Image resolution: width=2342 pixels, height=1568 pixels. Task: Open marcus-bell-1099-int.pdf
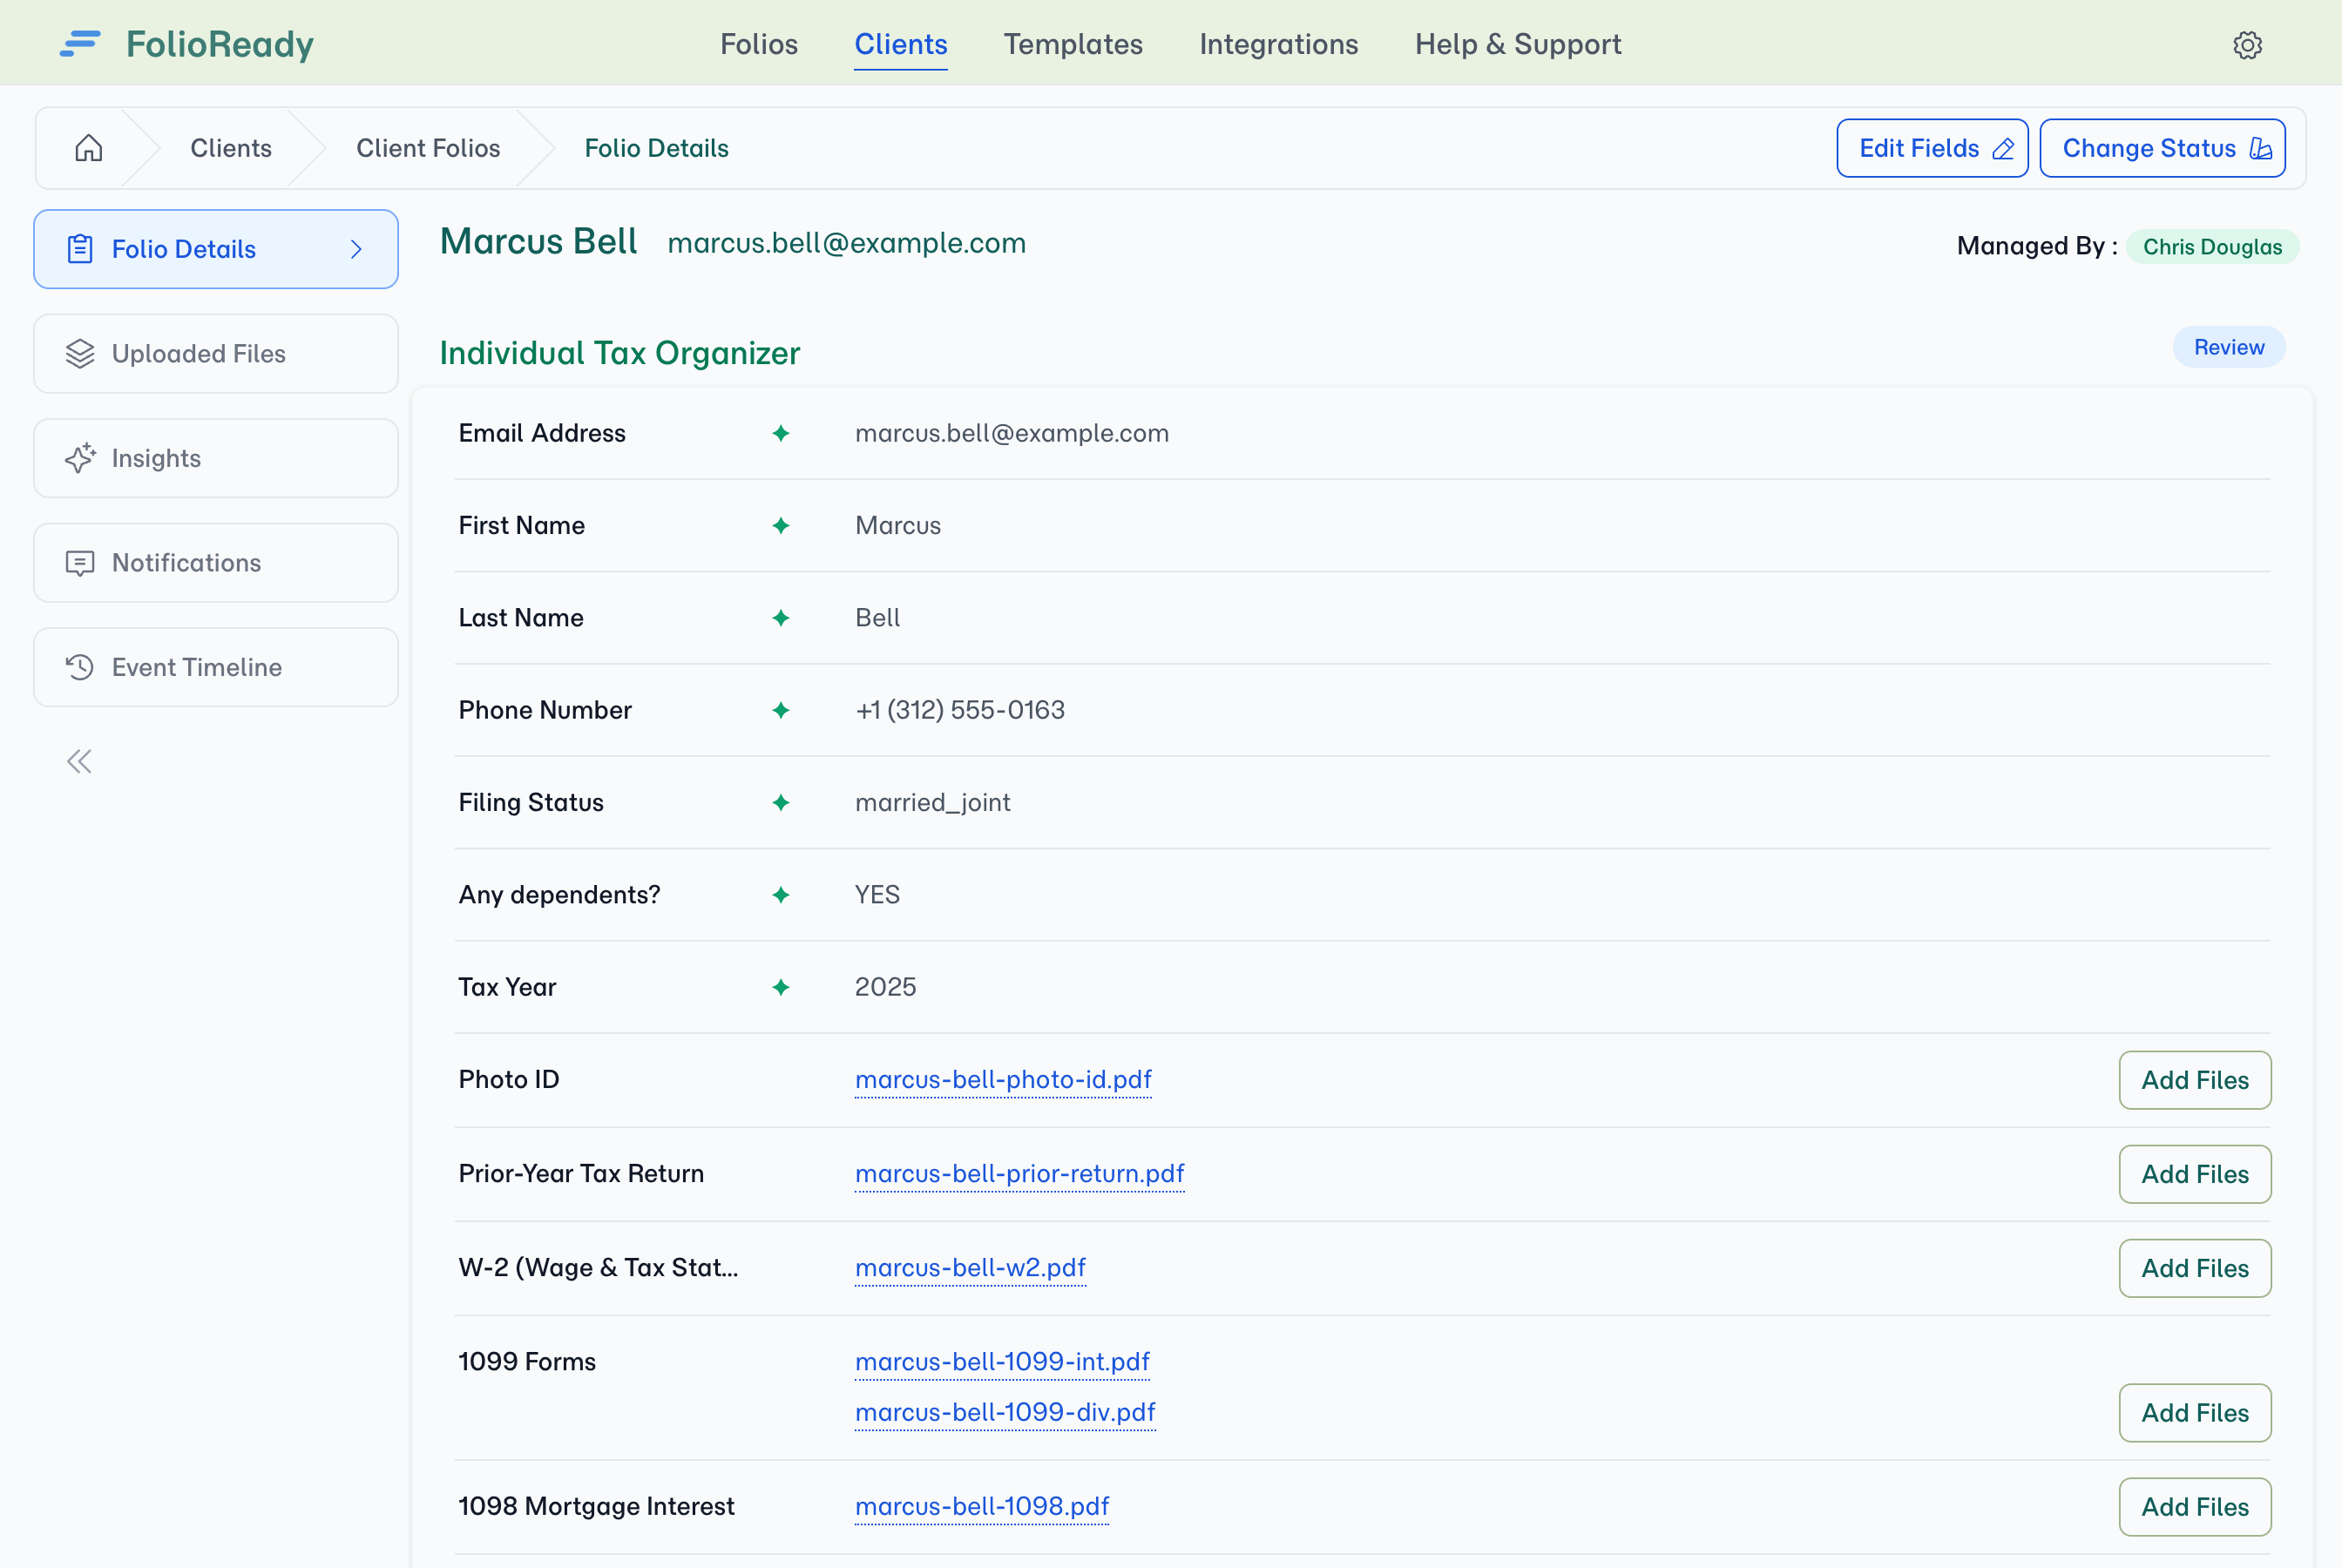click(1002, 1362)
